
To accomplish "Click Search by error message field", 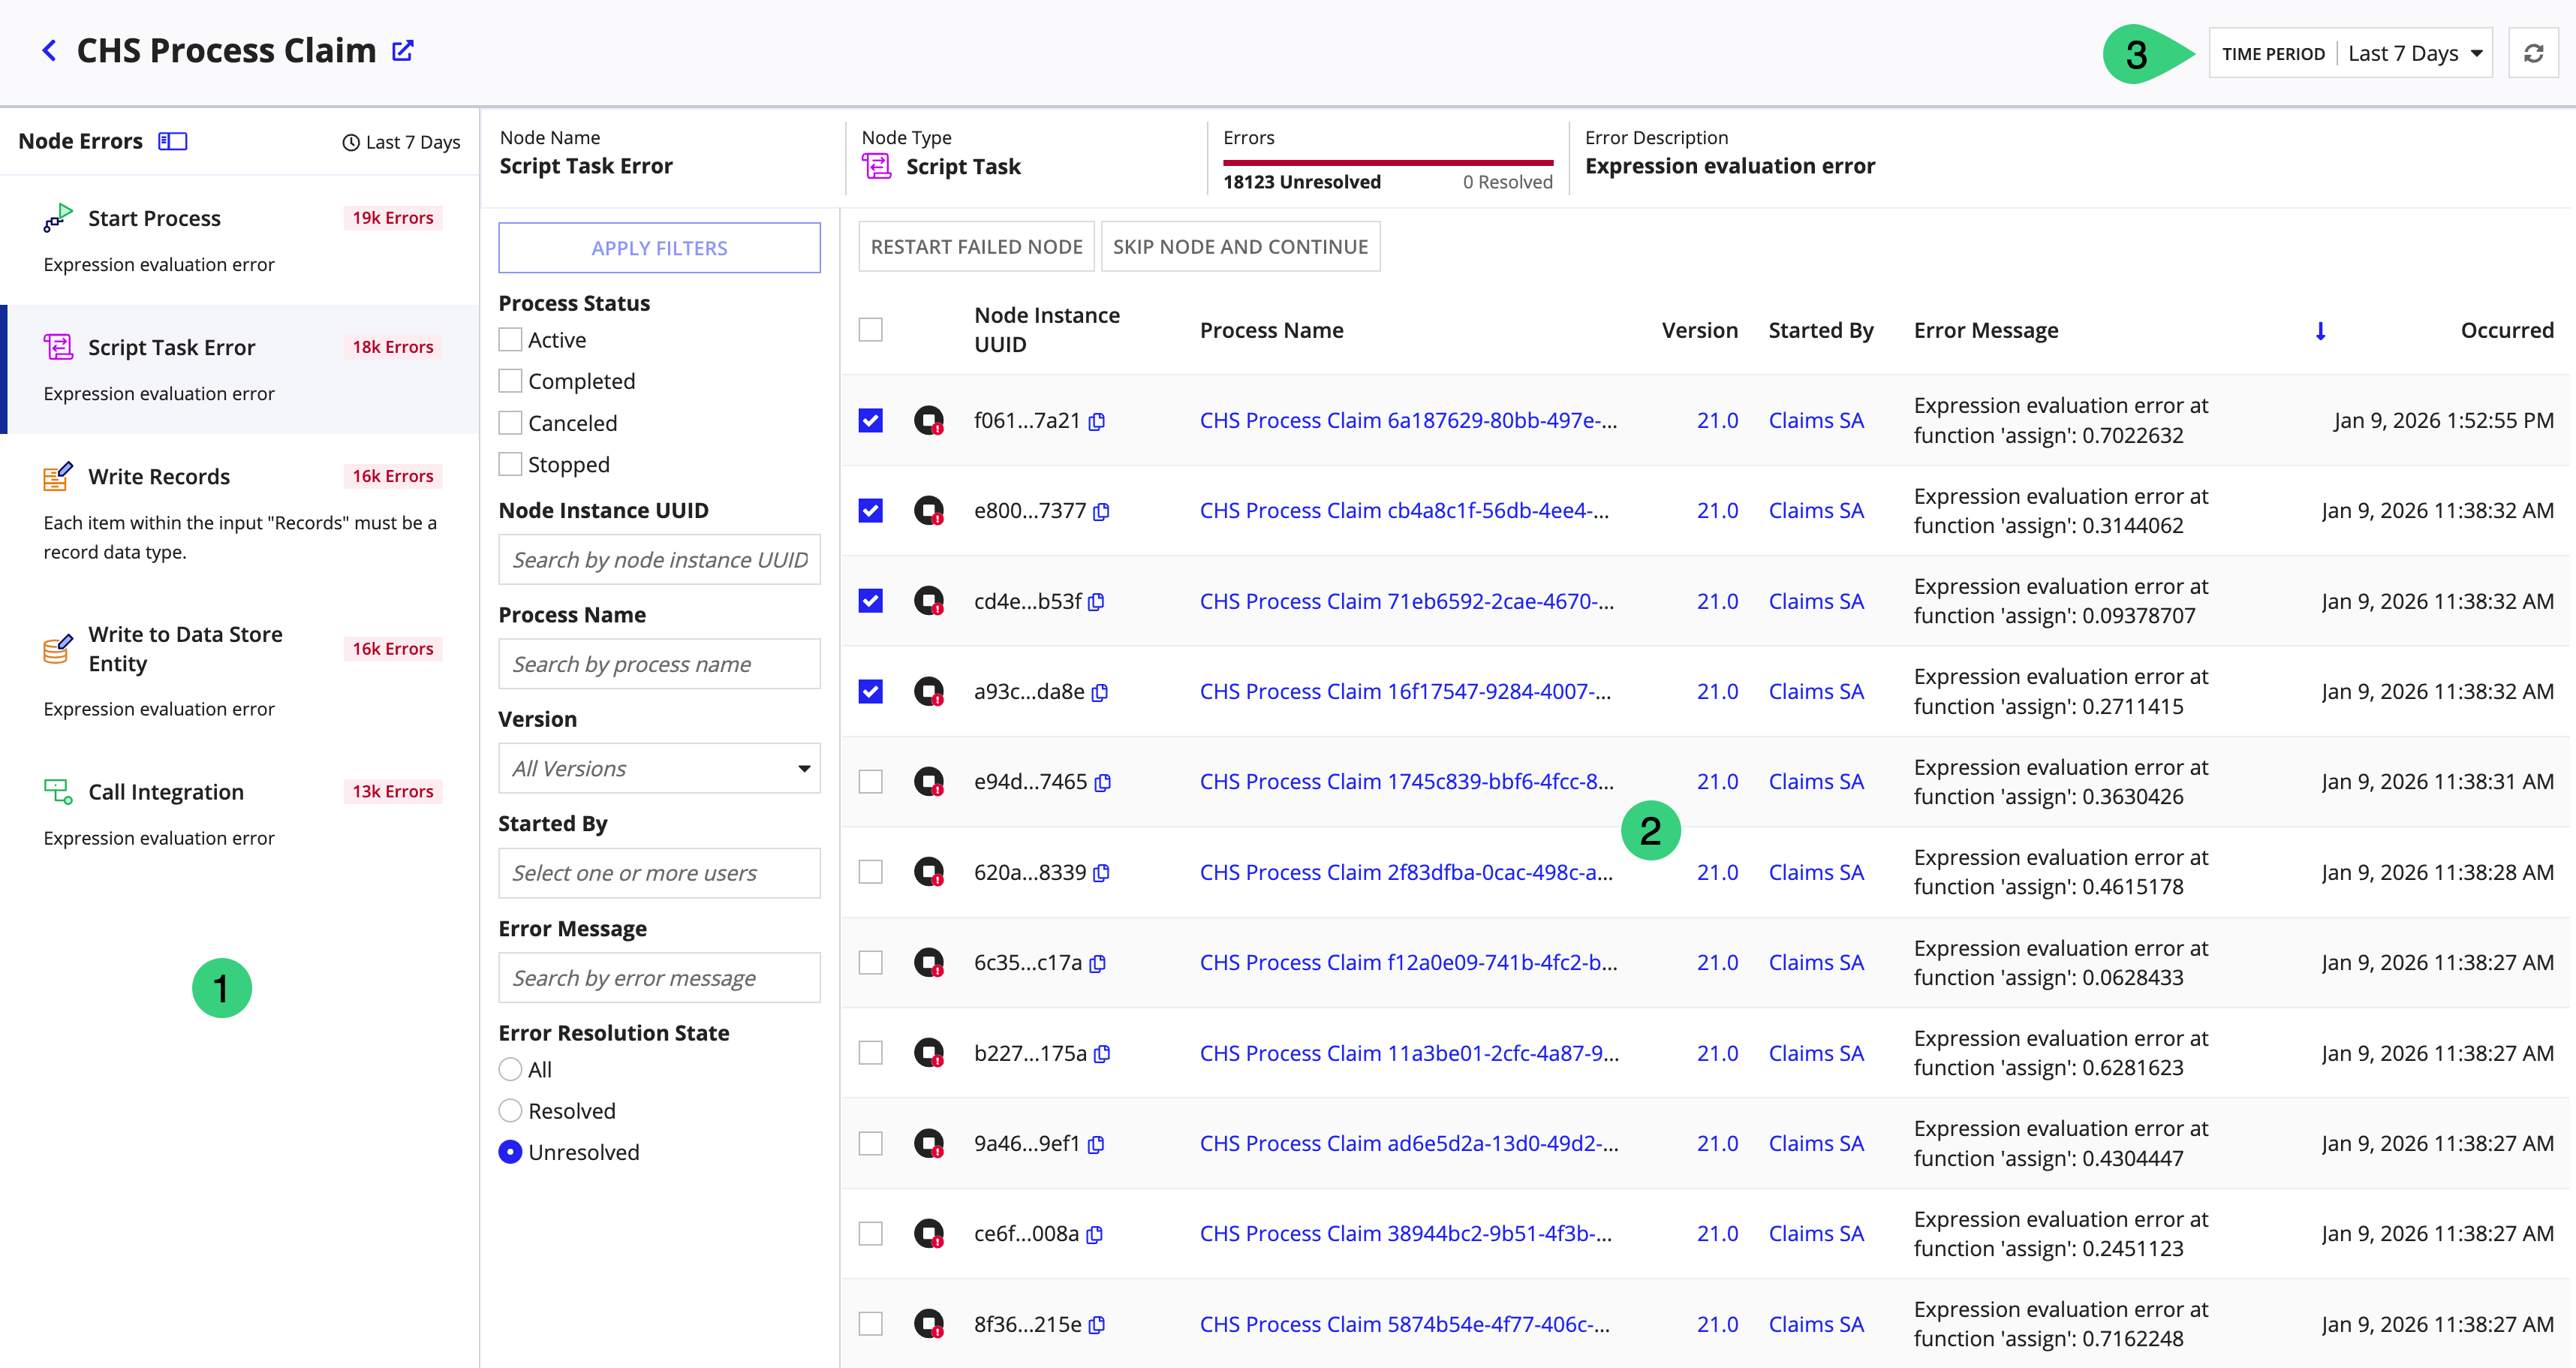I will point(659,977).
